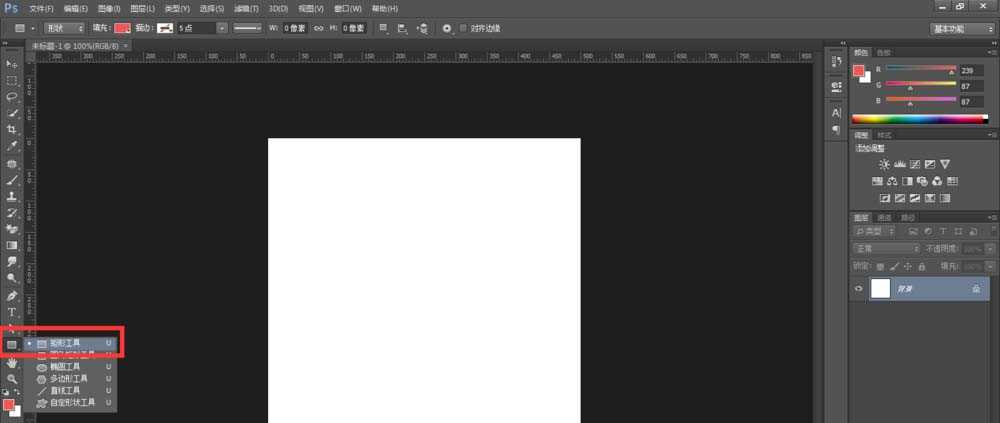Select the Crop tool
The height and width of the screenshot is (423, 1000).
coord(12,130)
